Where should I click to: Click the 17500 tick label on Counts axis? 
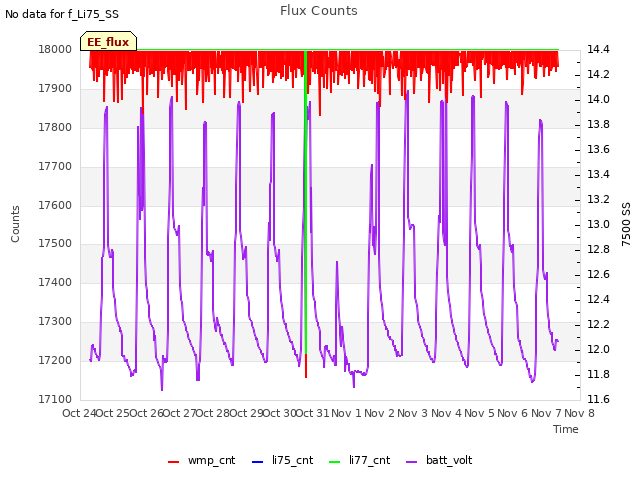(55, 243)
